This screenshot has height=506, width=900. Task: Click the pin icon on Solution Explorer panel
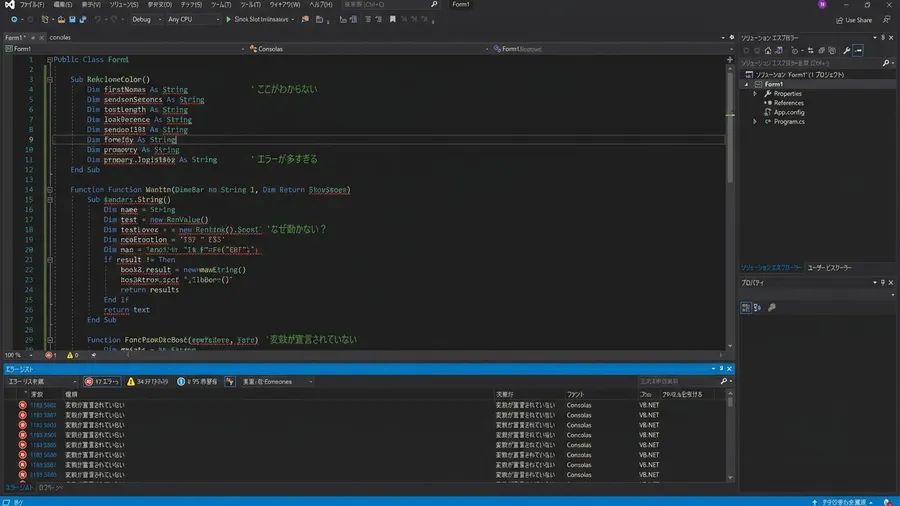tap(883, 38)
